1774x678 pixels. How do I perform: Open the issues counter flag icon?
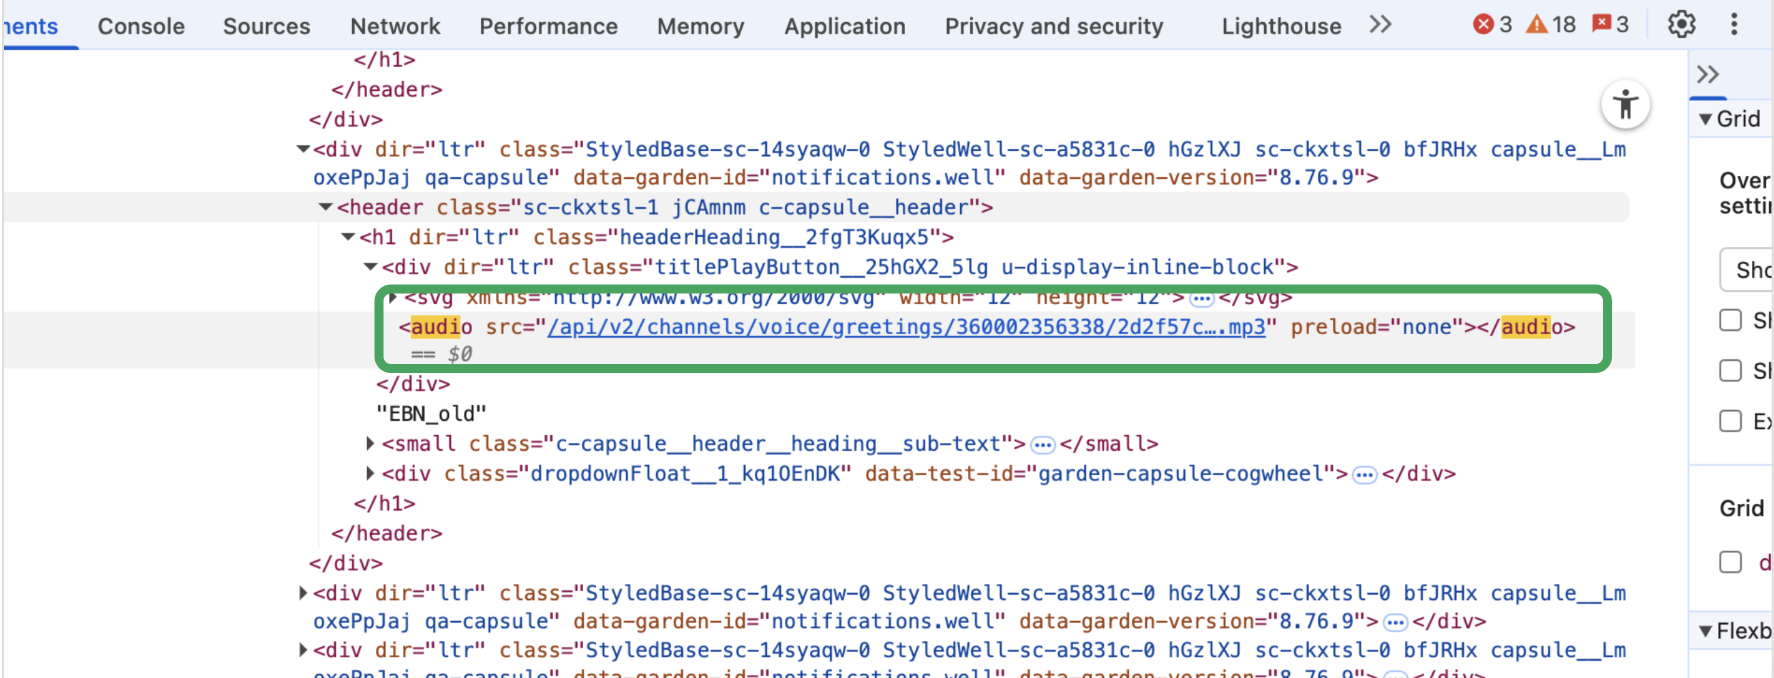click(x=1602, y=24)
